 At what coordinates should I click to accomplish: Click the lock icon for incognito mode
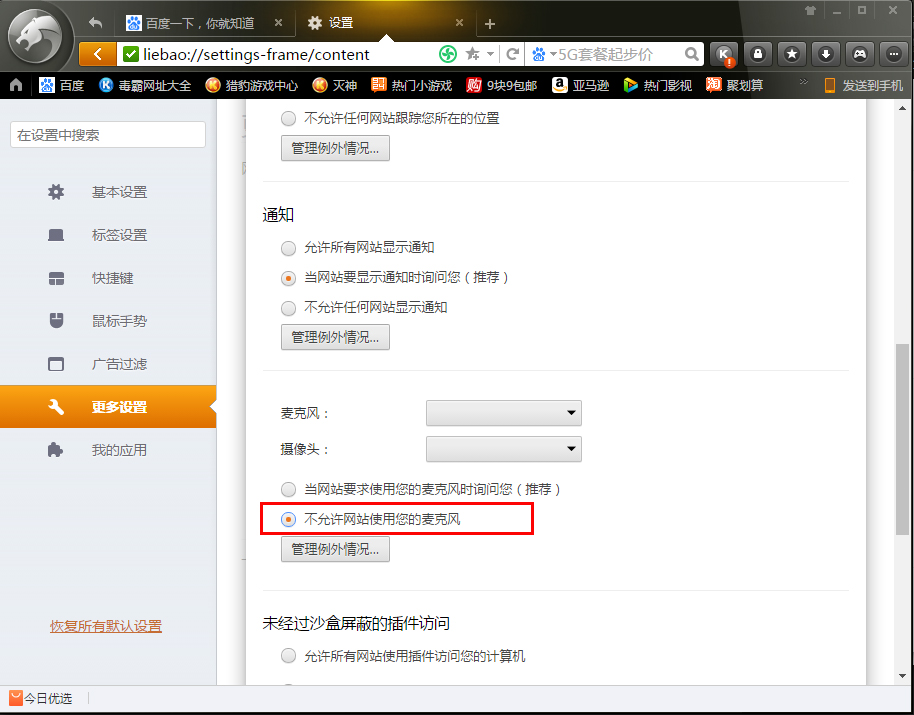coord(757,54)
